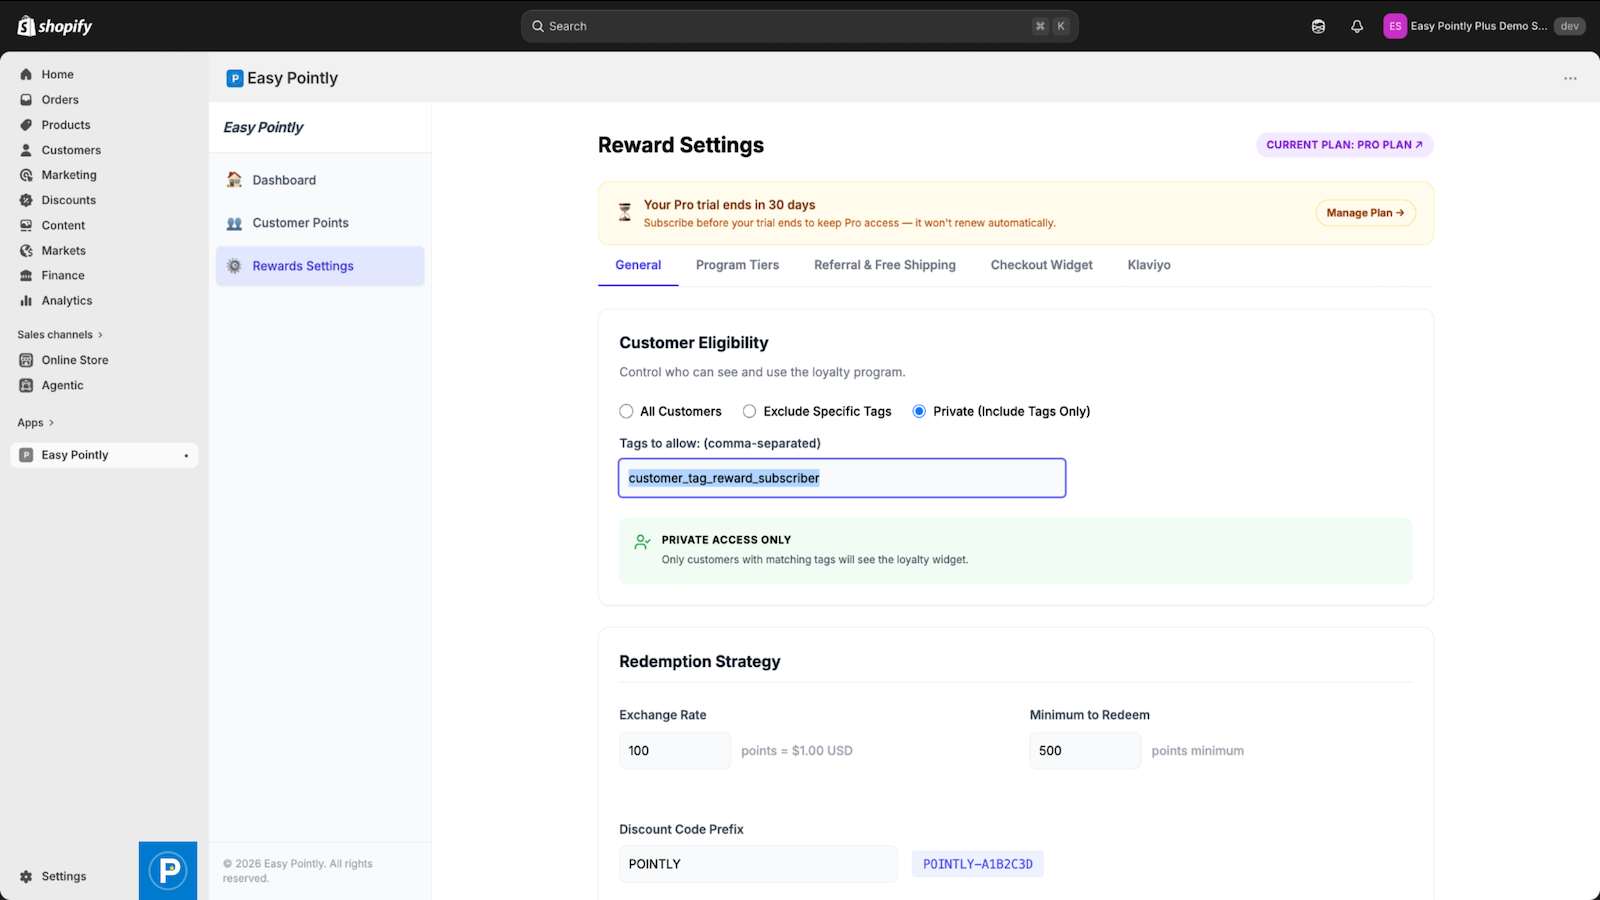The image size is (1600, 900).
Task: Click the Customer Eligibility heading
Action: tap(694, 343)
